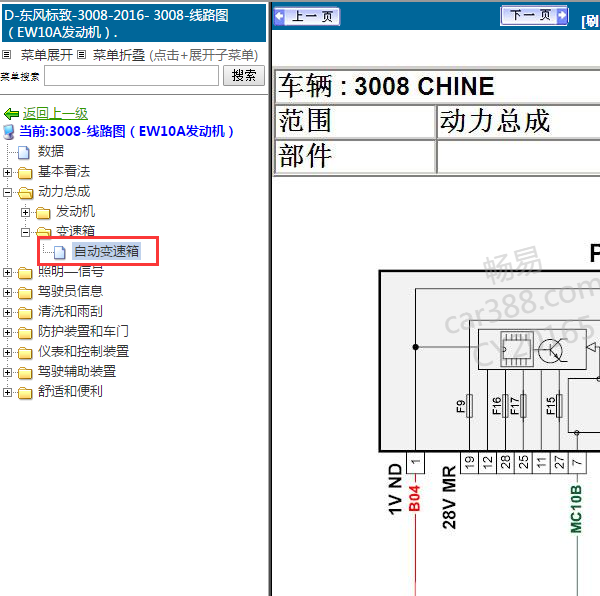Click the 1V ND connector label

pyautogui.click(x=395, y=489)
